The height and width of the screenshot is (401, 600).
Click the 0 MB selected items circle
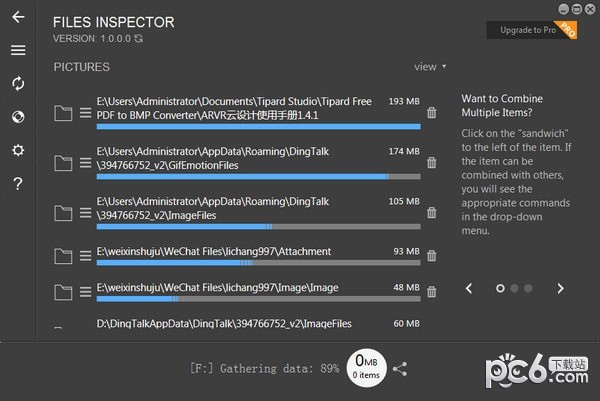pyautogui.click(x=366, y=367)
